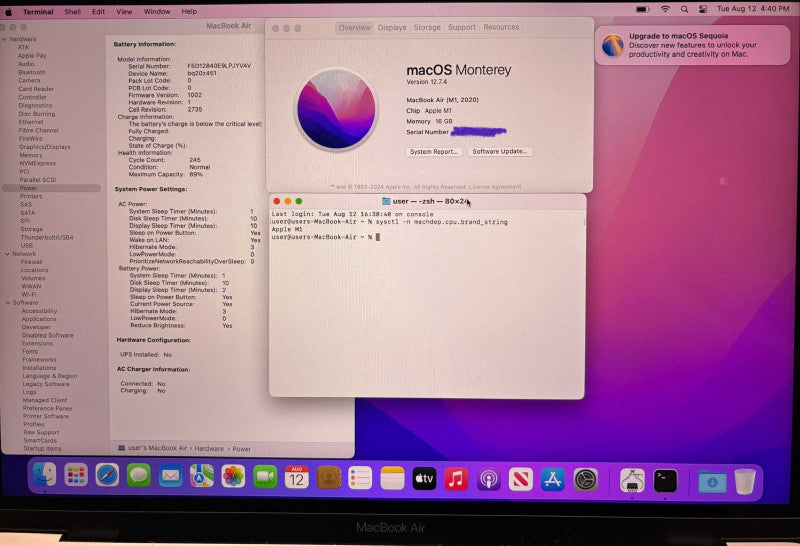This screenshot has width=800, height=546.
Task: Open System Information icon in Dock
Action: point(632,481)
